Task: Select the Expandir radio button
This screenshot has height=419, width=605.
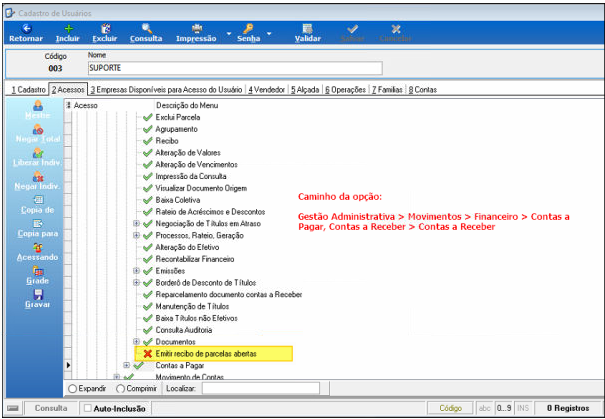Action: pos(72,389)
